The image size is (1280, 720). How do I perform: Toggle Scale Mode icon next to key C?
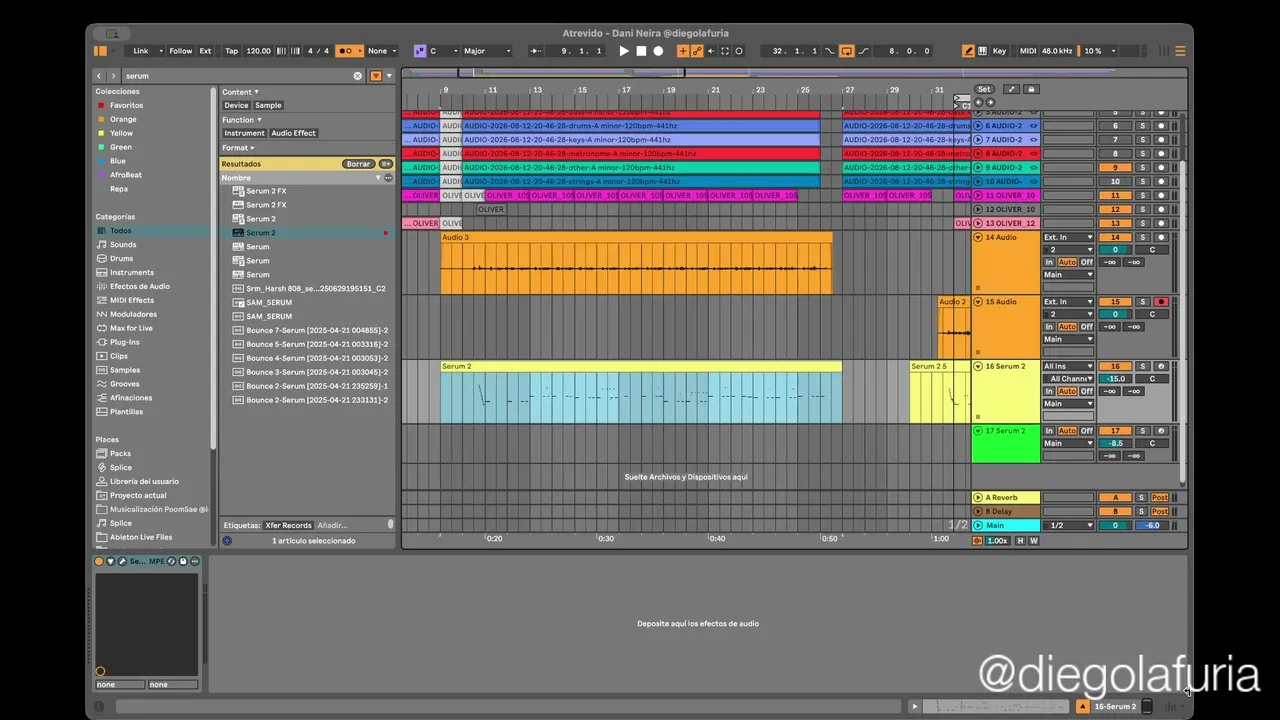420,51
